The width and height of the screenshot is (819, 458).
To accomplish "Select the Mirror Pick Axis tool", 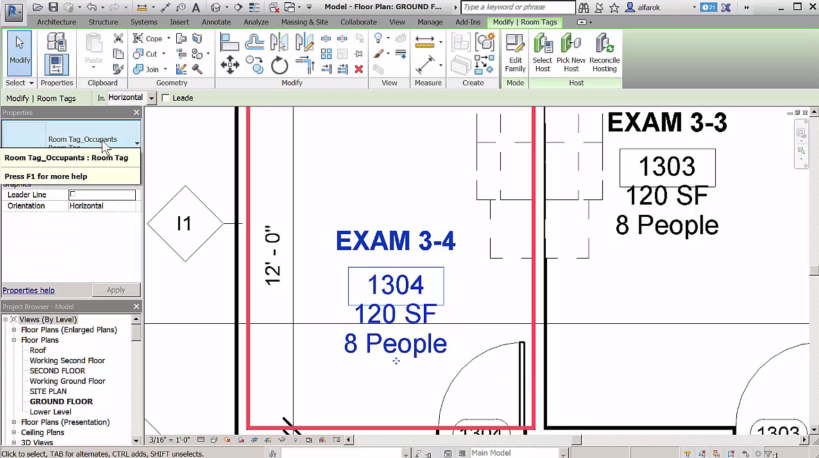I will click(279, 42).
